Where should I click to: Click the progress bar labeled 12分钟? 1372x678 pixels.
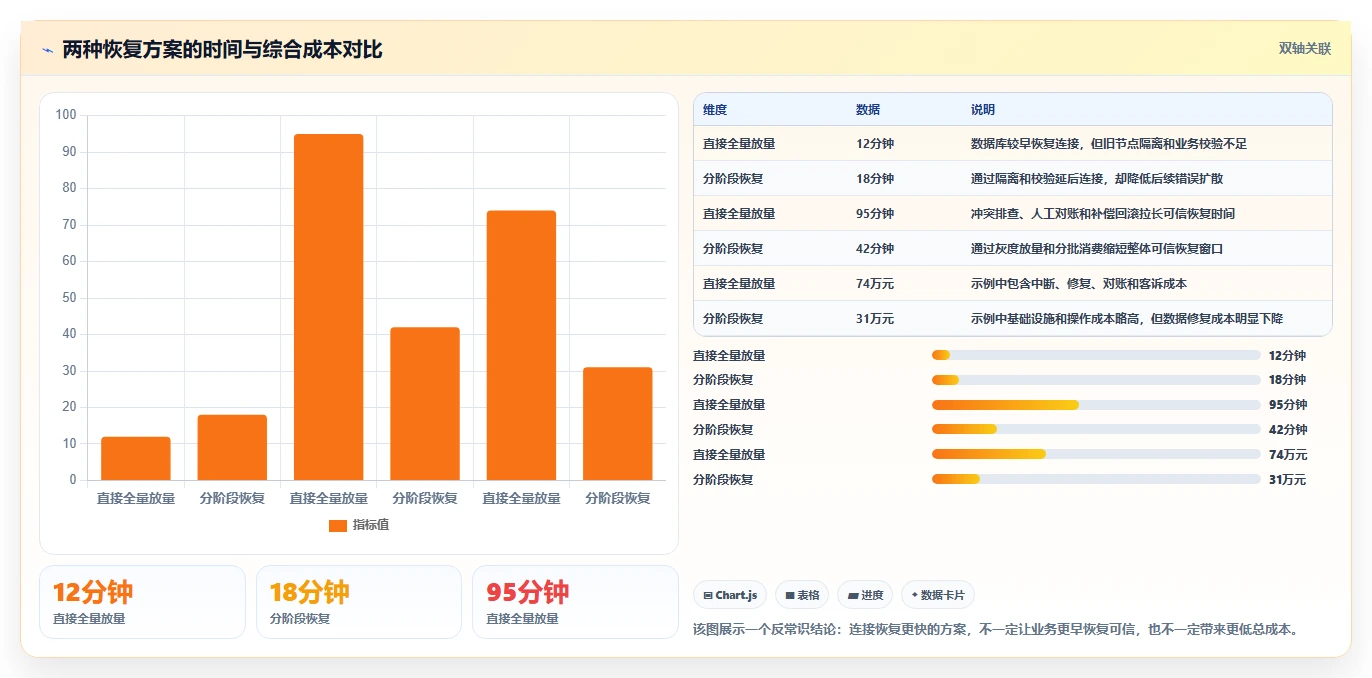point(1096,355)
